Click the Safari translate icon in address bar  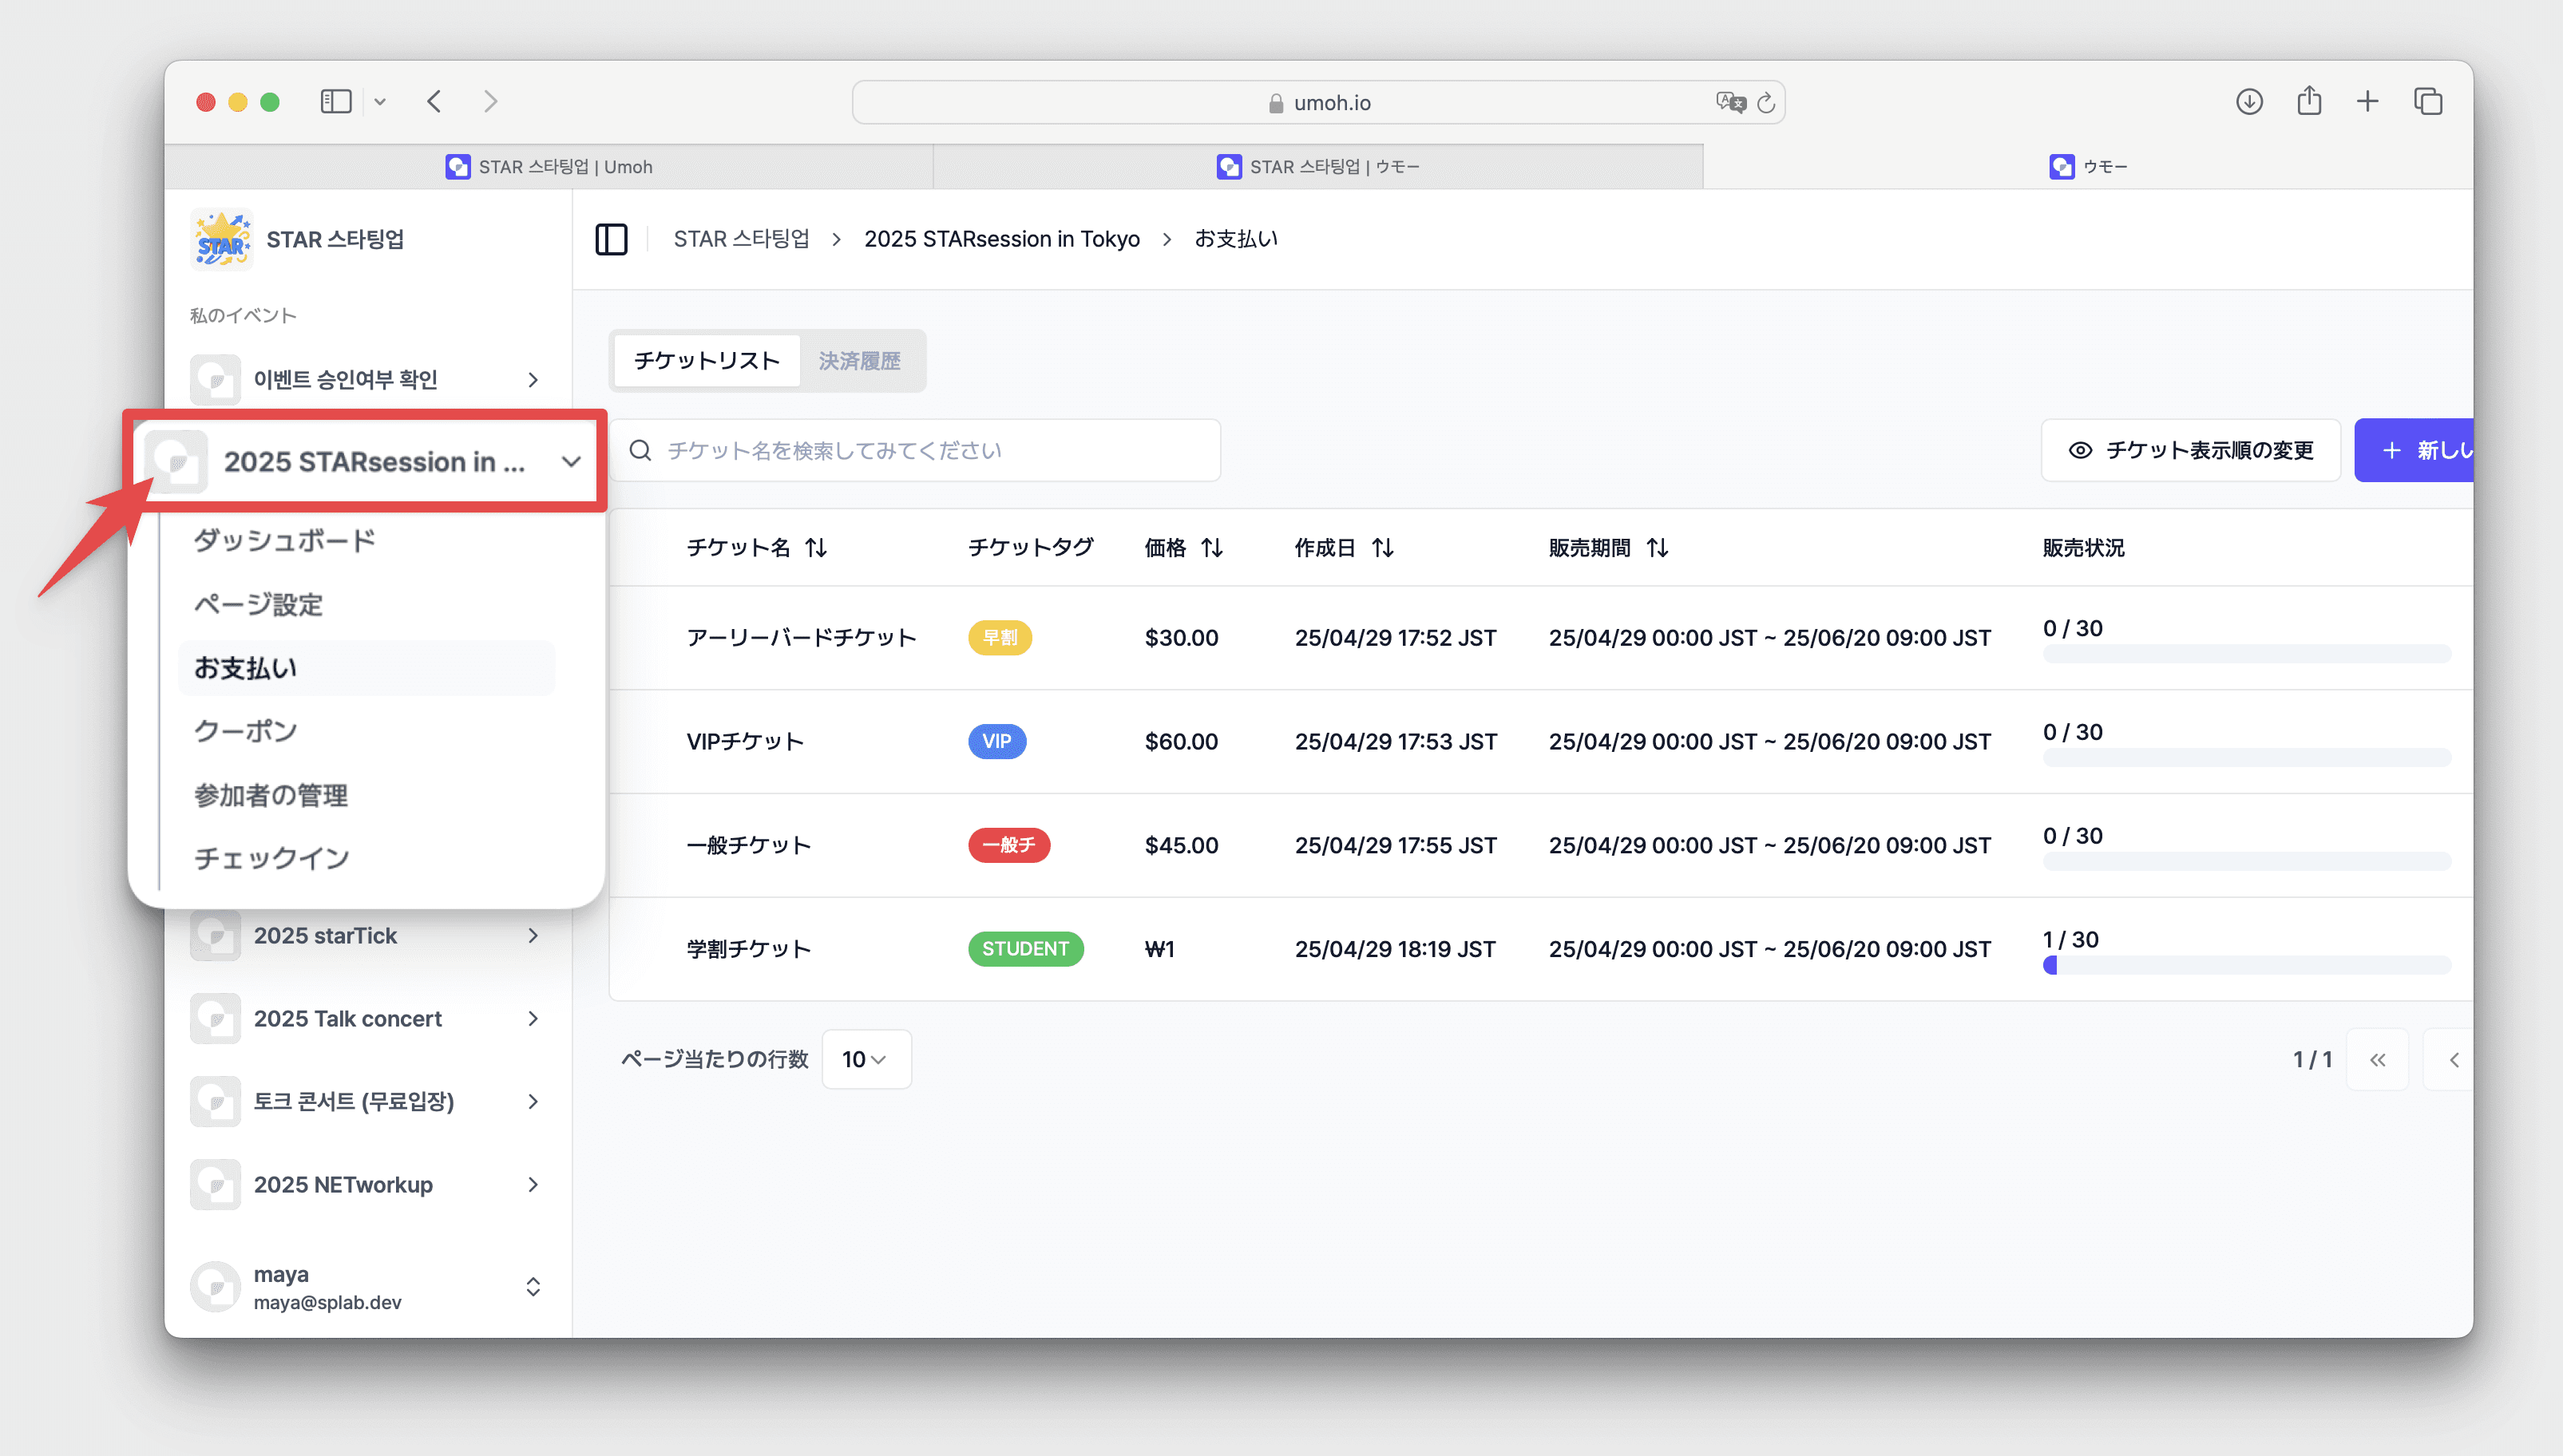pos(1730,102)
